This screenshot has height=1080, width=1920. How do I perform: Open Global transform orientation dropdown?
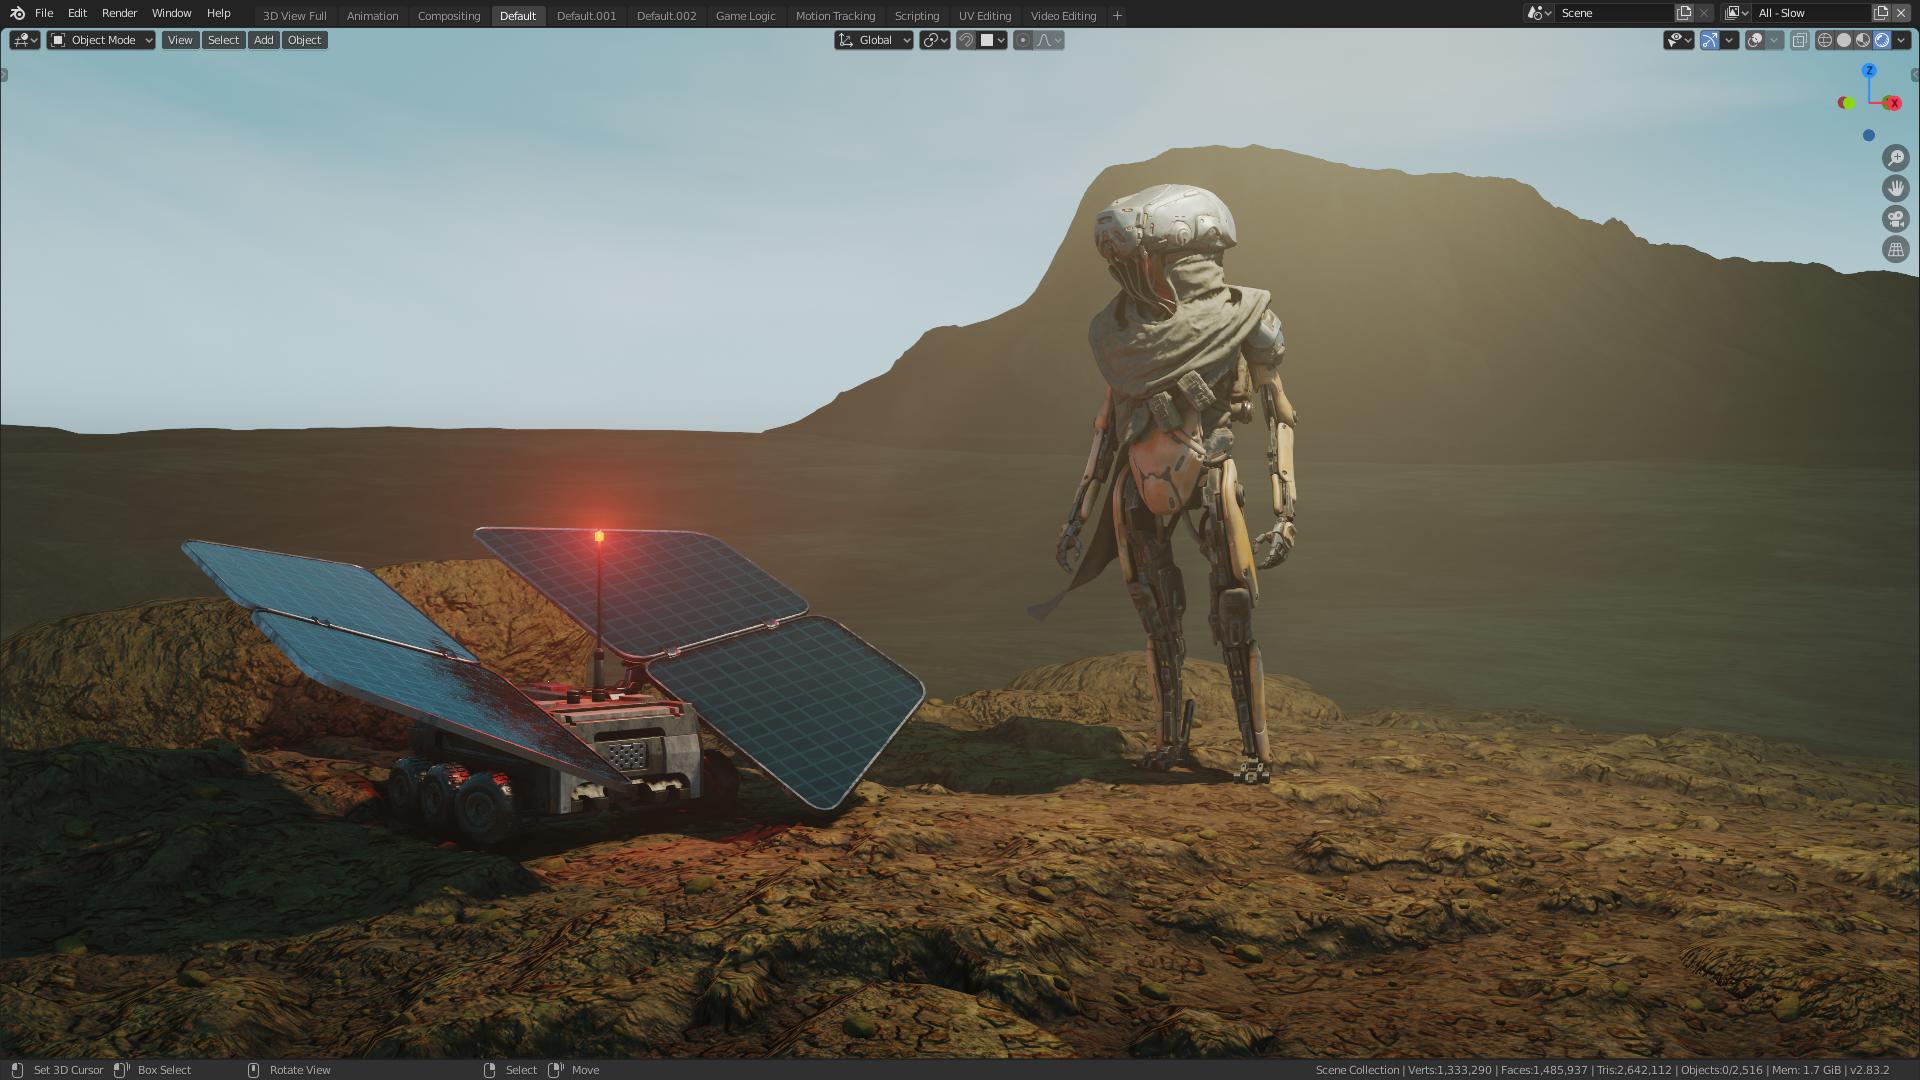pyautogui.click(x=874, y=40)
